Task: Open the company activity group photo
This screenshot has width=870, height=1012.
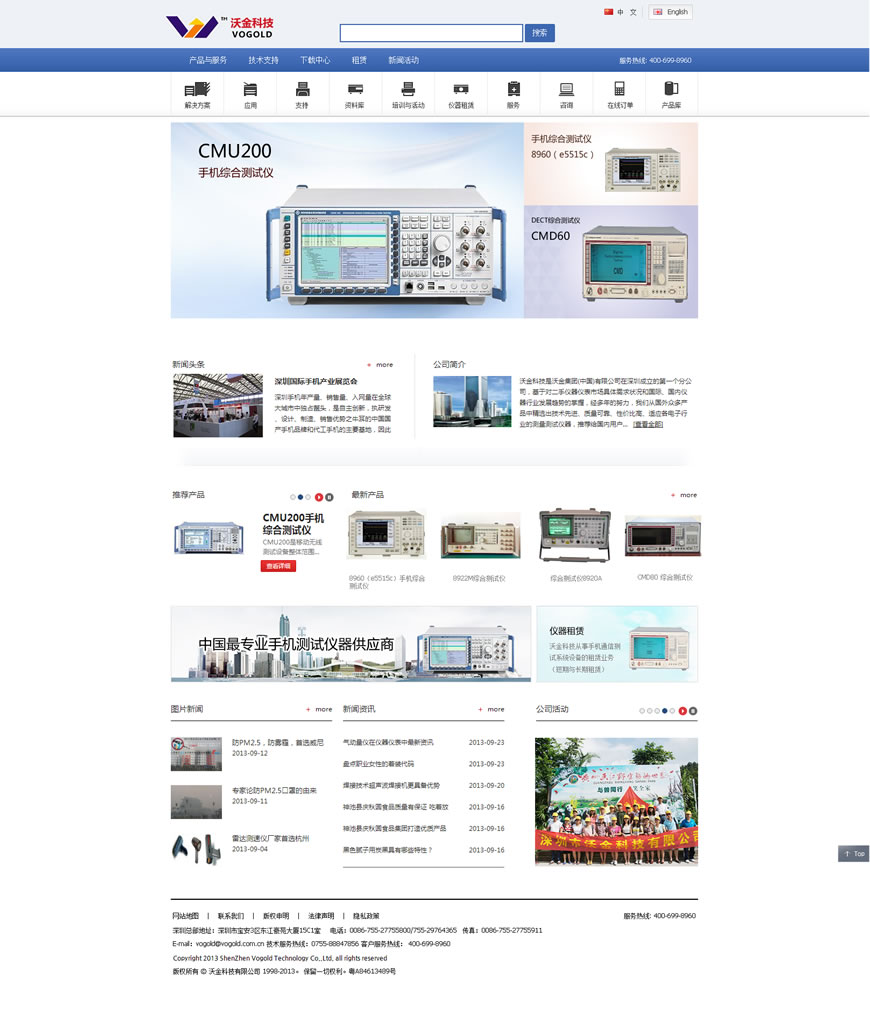Action: (x=616, y=801)
